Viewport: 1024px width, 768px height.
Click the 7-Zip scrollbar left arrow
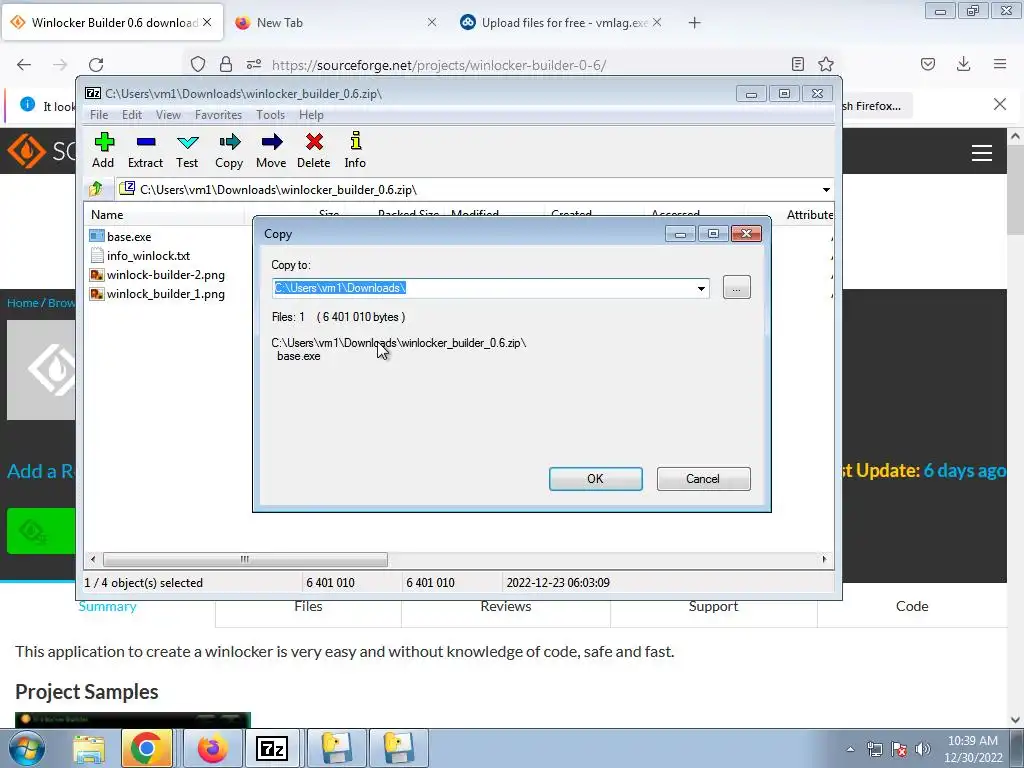(93, 560)
